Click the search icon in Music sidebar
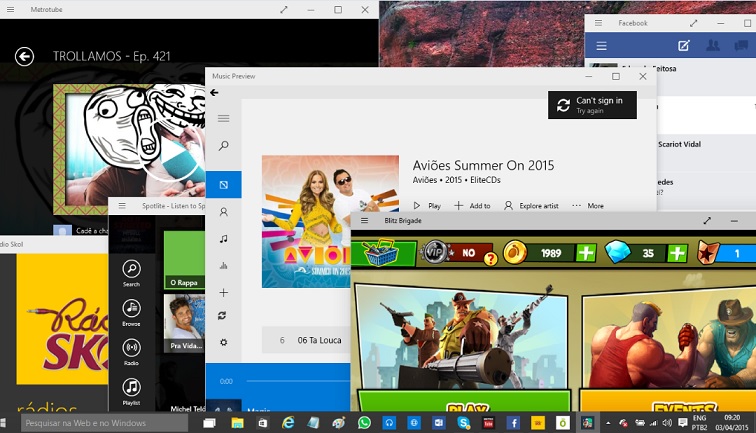756x433 pixels. 223,146
